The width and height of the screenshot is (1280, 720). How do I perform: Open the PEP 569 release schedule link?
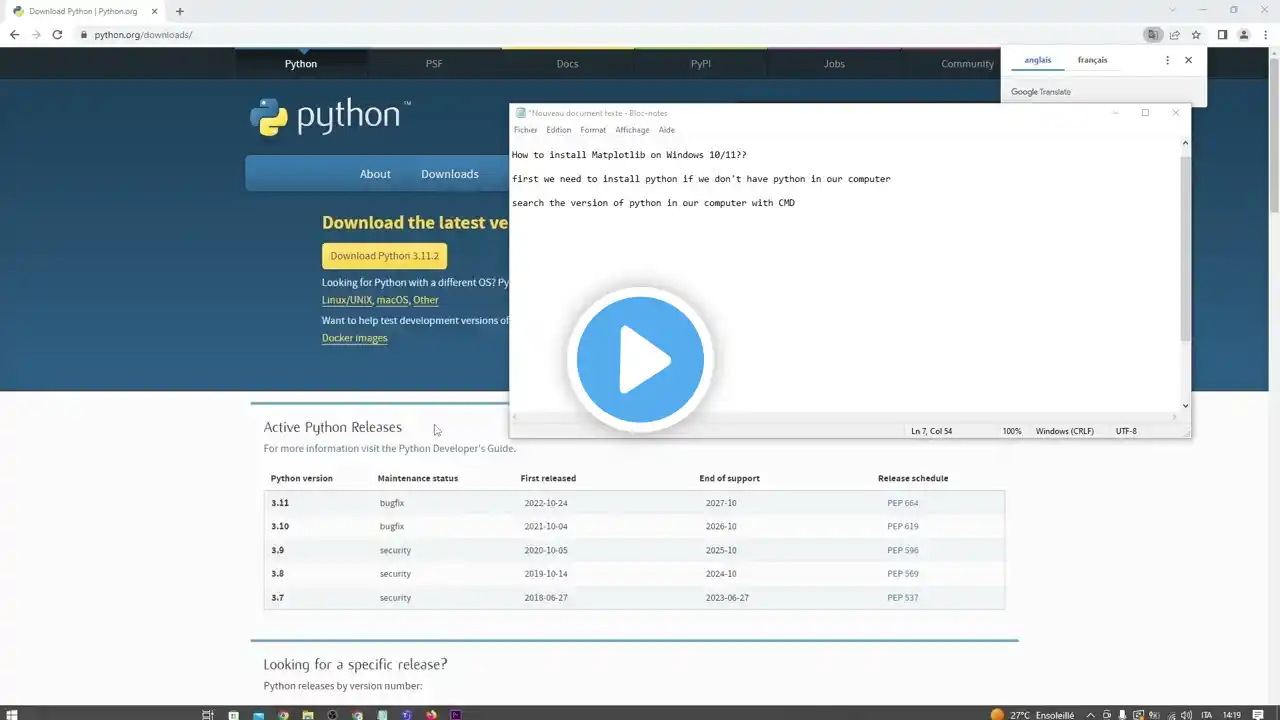pyautogui.click(x=903, y=574)
